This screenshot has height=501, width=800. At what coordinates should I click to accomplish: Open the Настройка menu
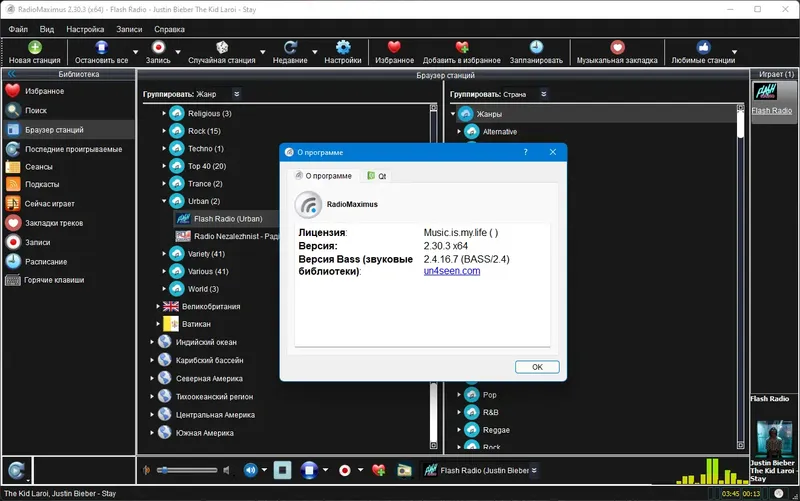pyautogui.click(x=85, y=30)
